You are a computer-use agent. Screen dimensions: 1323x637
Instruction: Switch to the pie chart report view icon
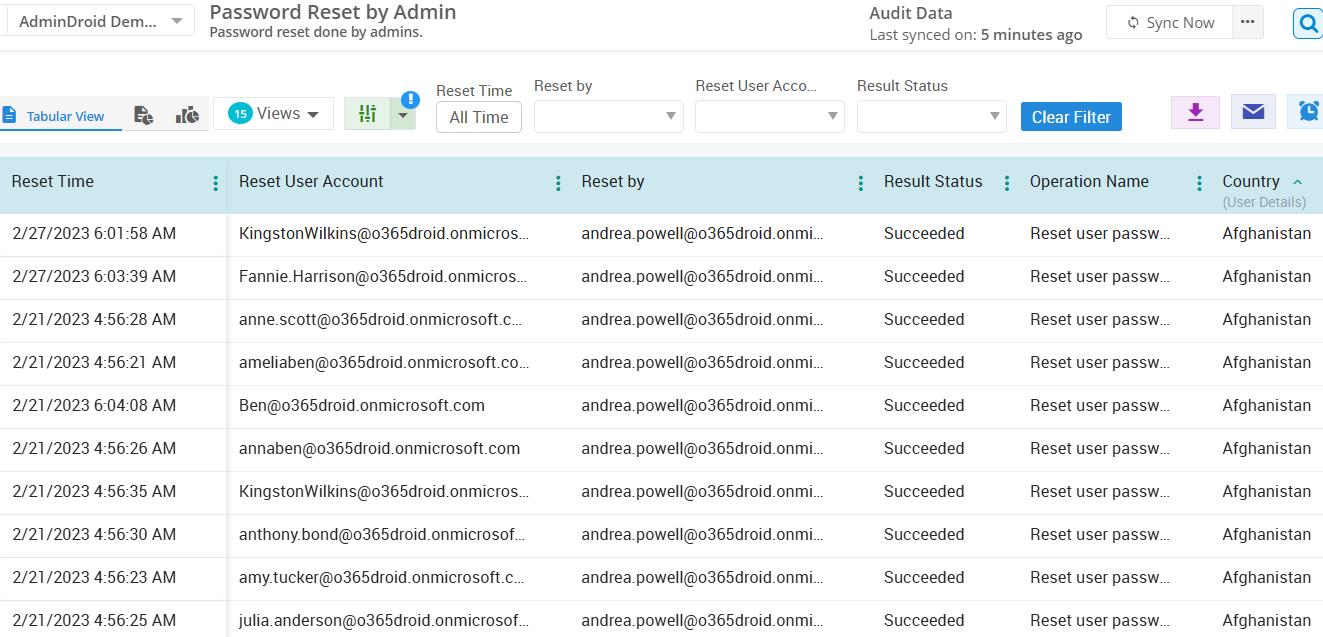(x=143, y=115)
